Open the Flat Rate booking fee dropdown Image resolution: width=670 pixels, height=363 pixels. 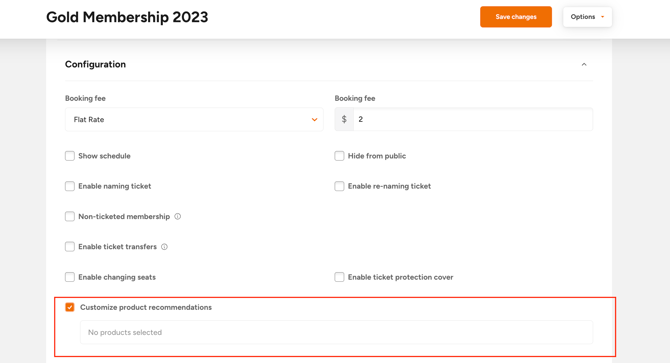(x=194, y=120)
